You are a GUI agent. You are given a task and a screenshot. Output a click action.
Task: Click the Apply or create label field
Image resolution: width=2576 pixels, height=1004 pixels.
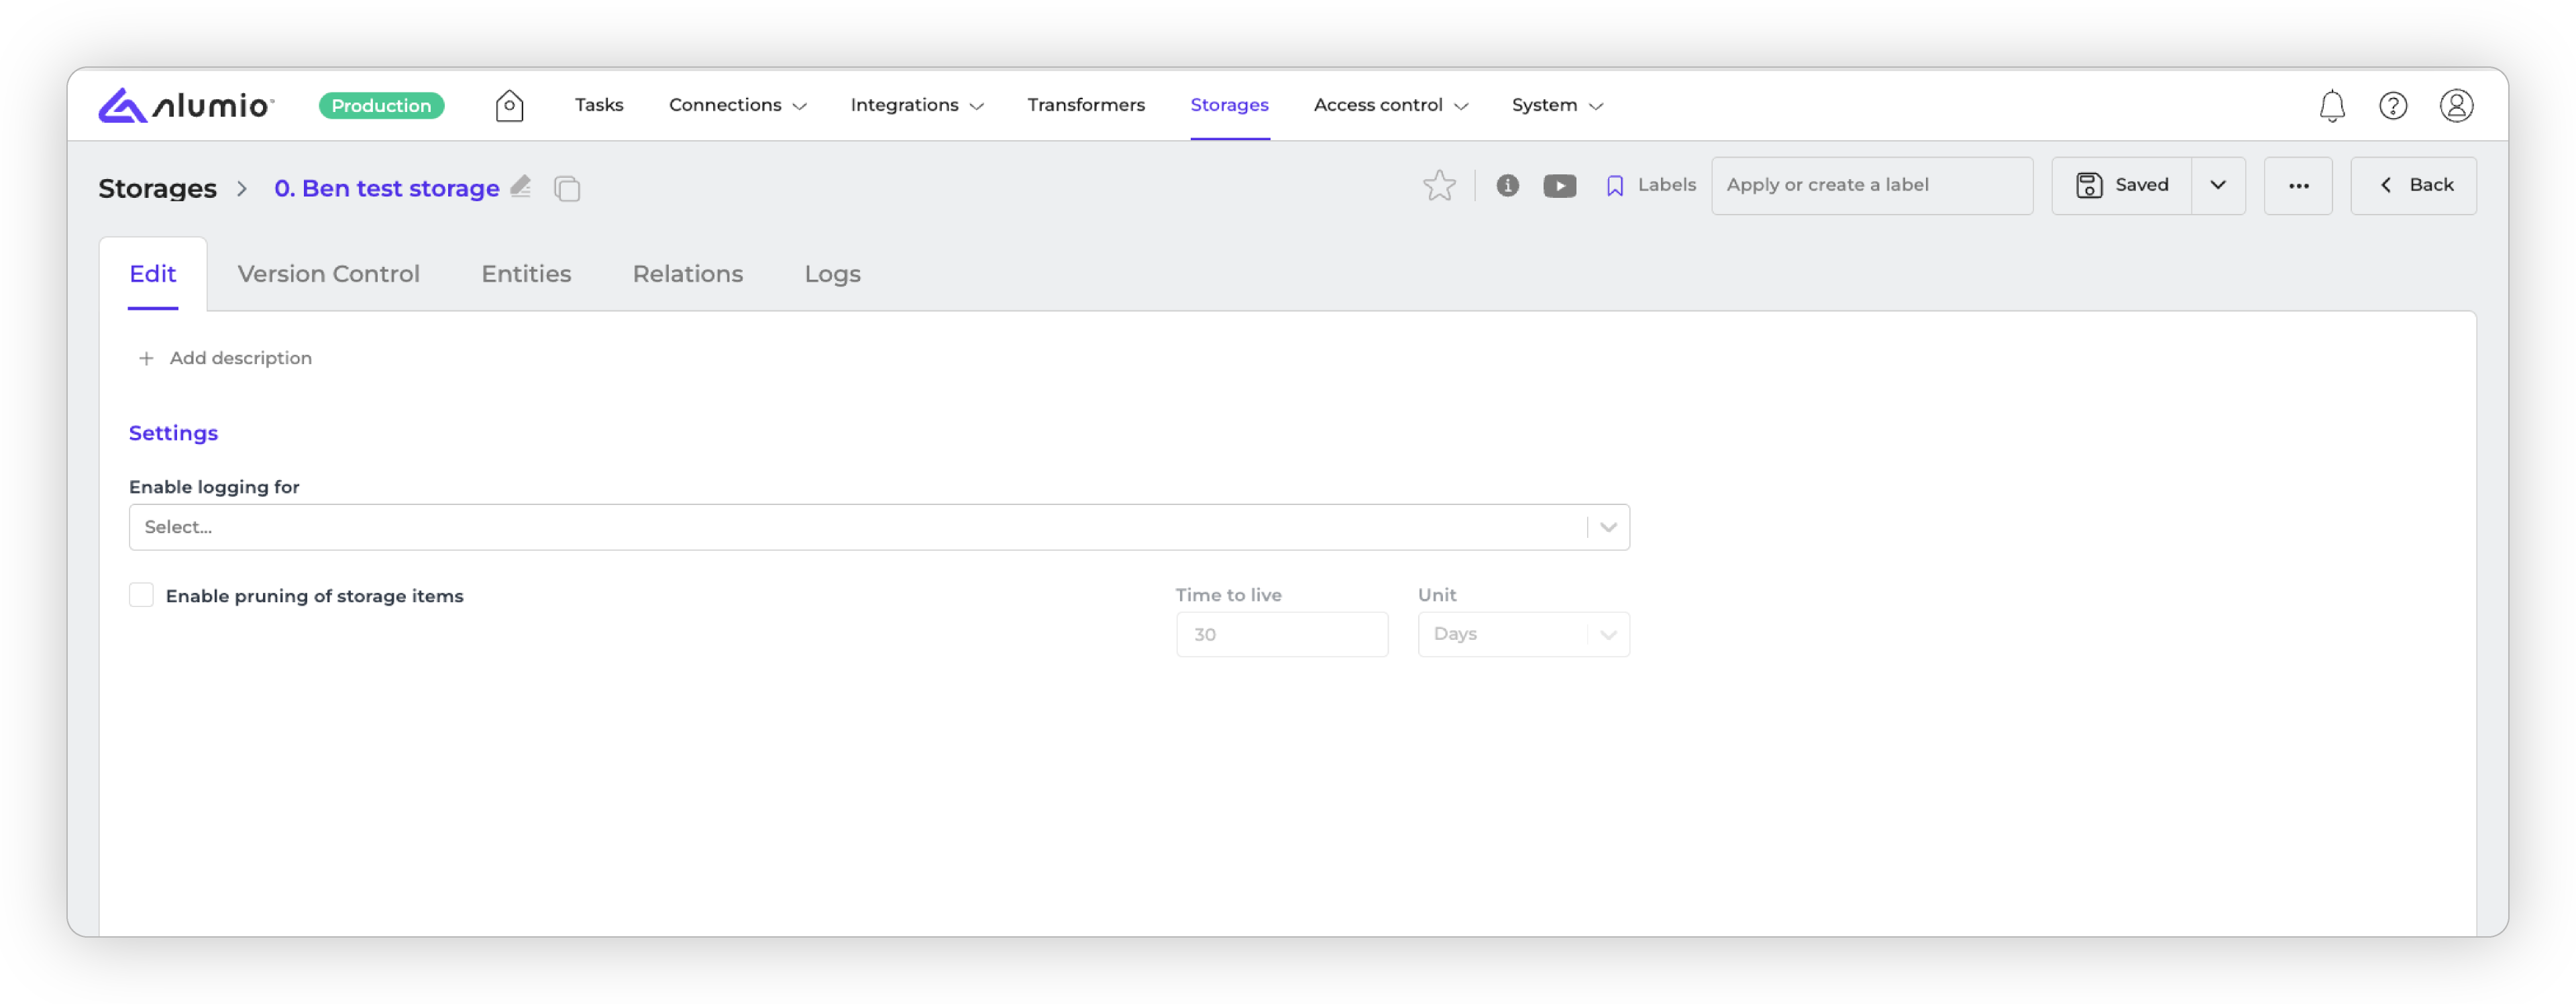(1870, 185)
